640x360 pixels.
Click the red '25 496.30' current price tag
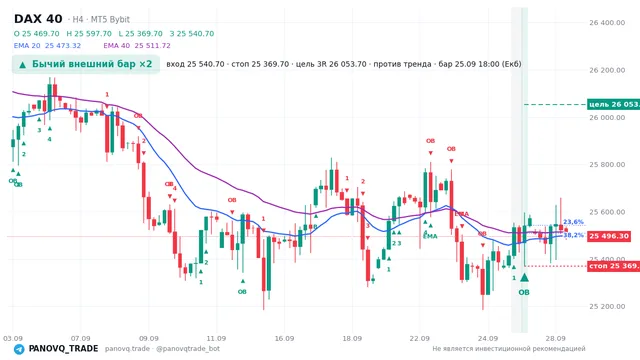(x=609, y=236)
